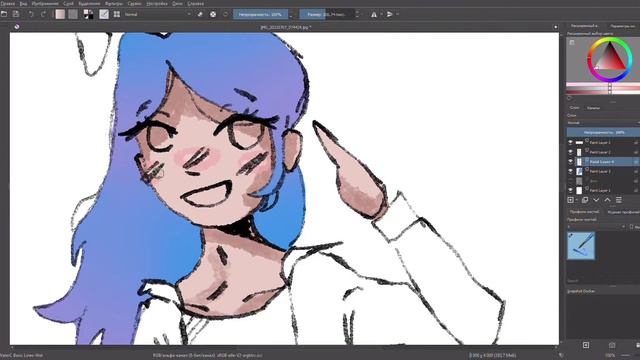This screenshot has width=640, height=360.
Task: Expand the toolbar blend mode Normal dropdown
Action: (158, 14)
